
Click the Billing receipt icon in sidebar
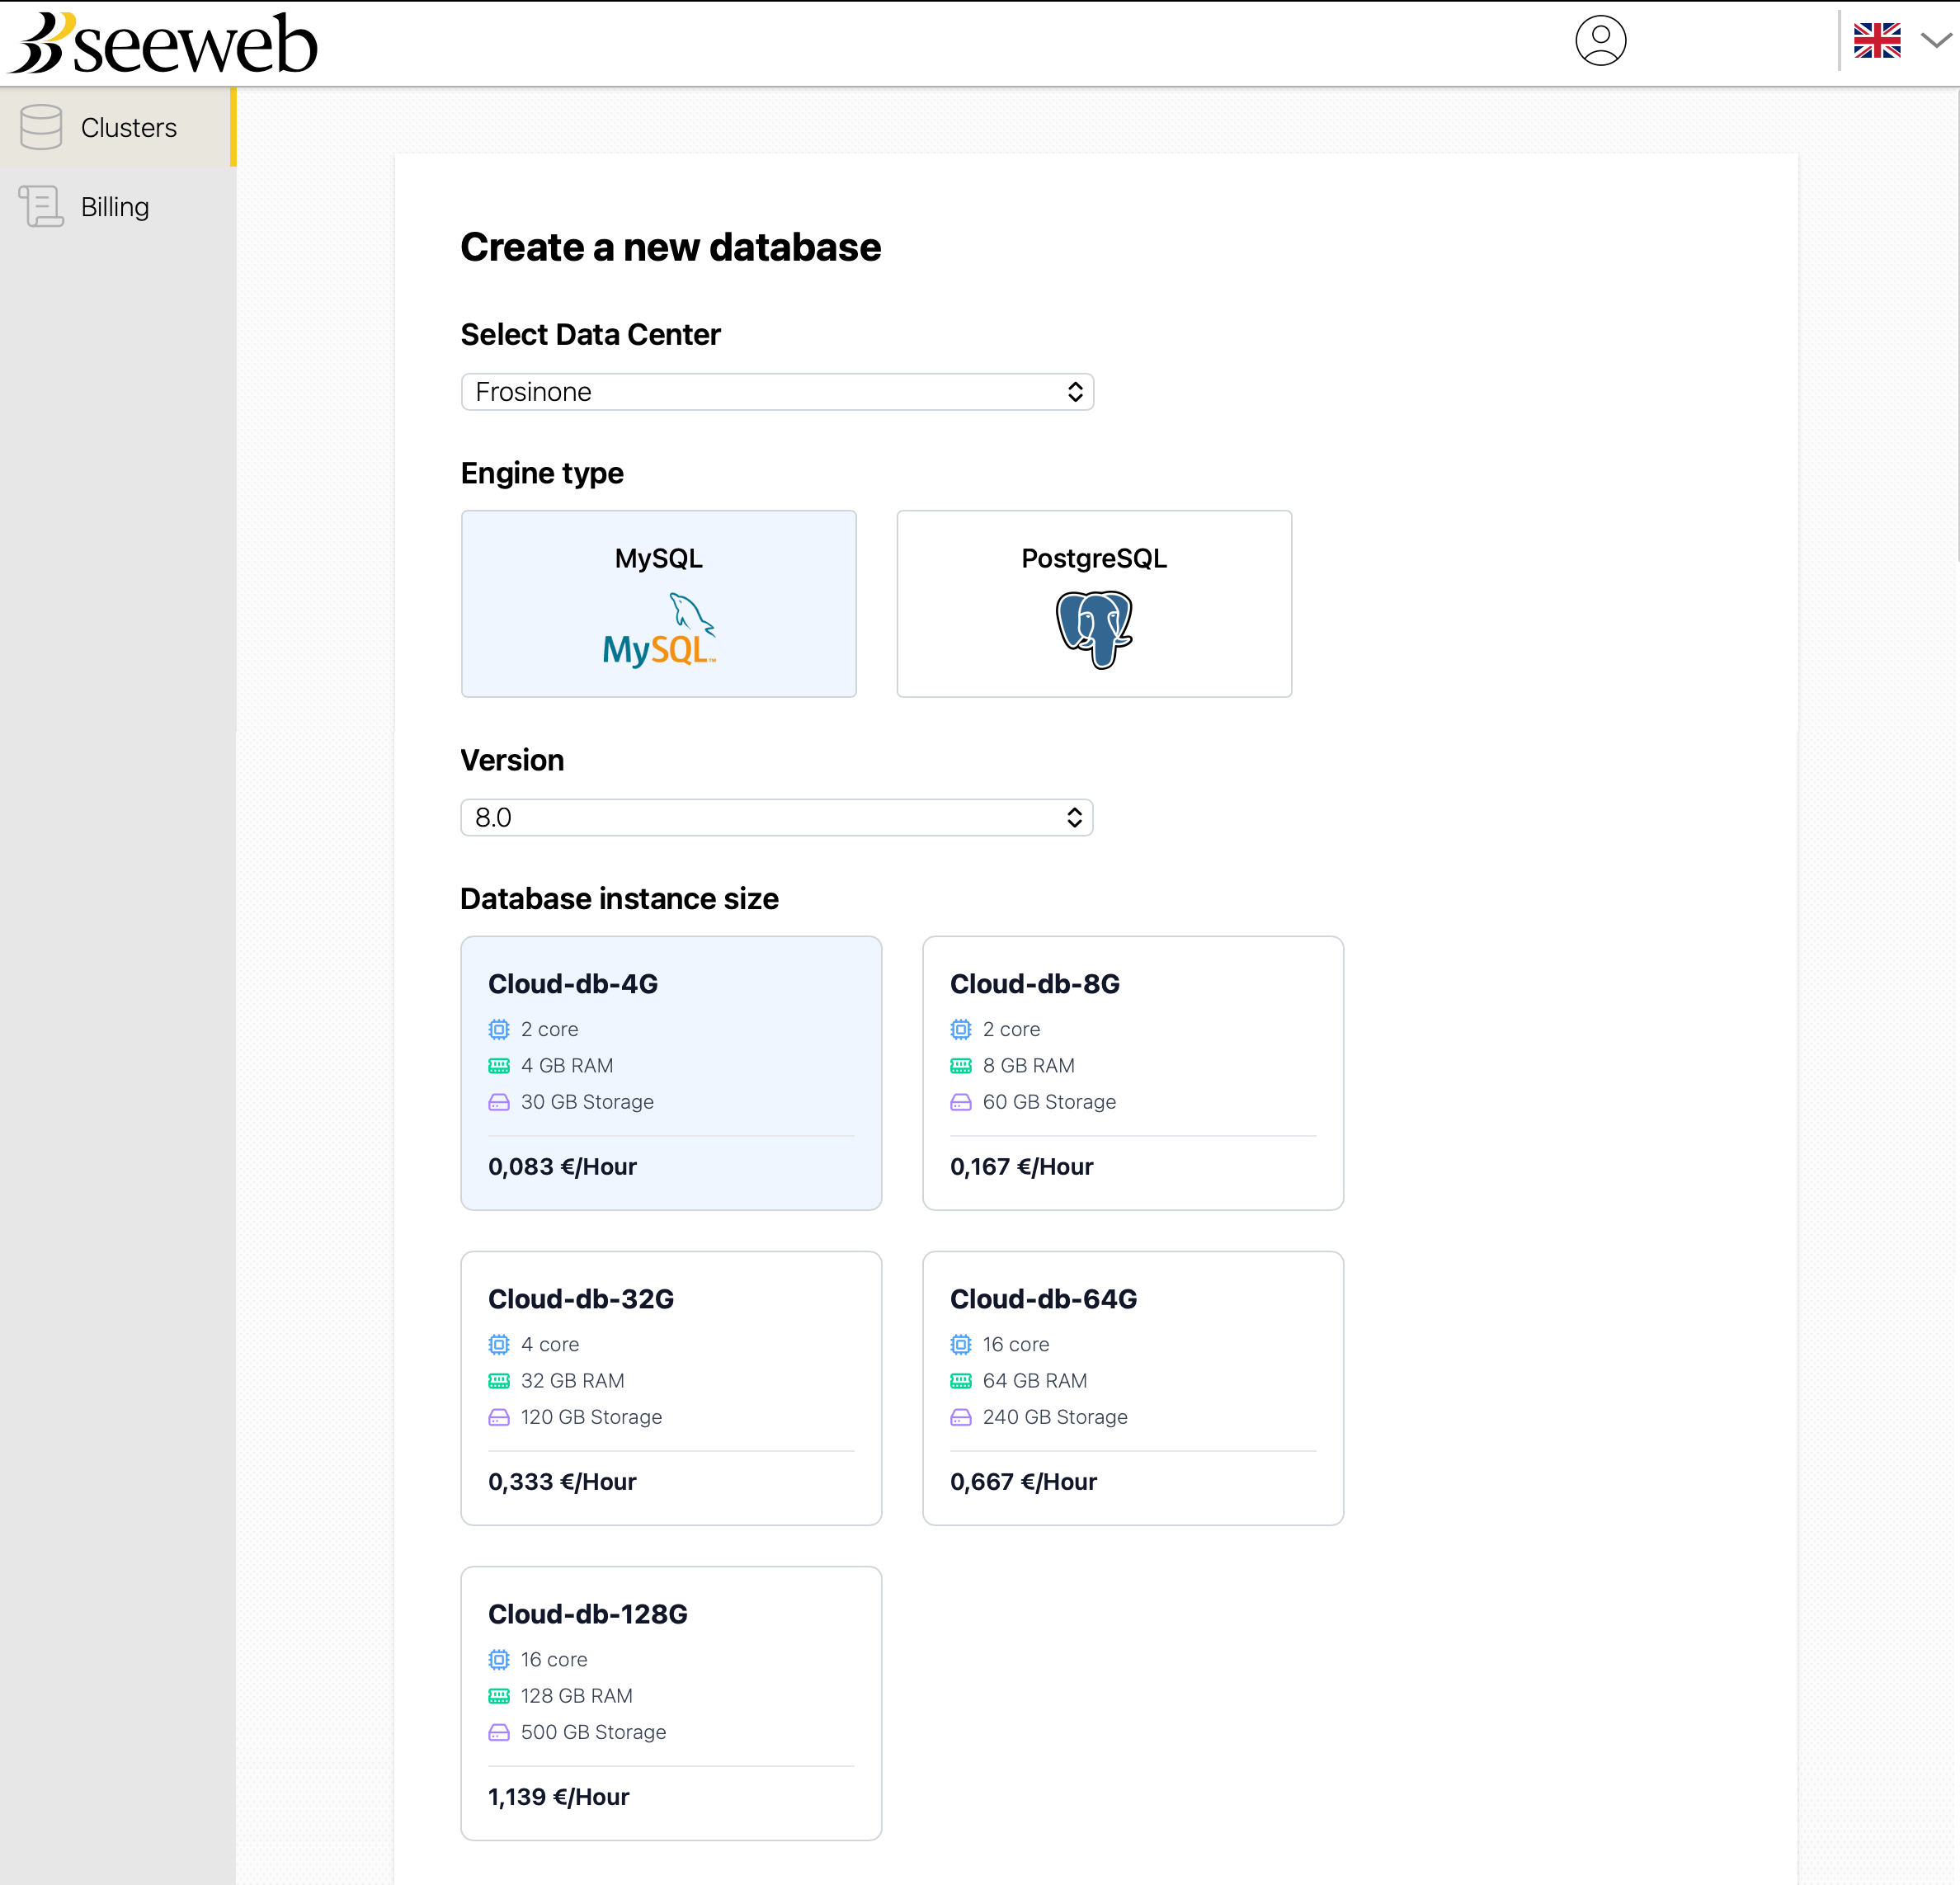tap(41, 207)
